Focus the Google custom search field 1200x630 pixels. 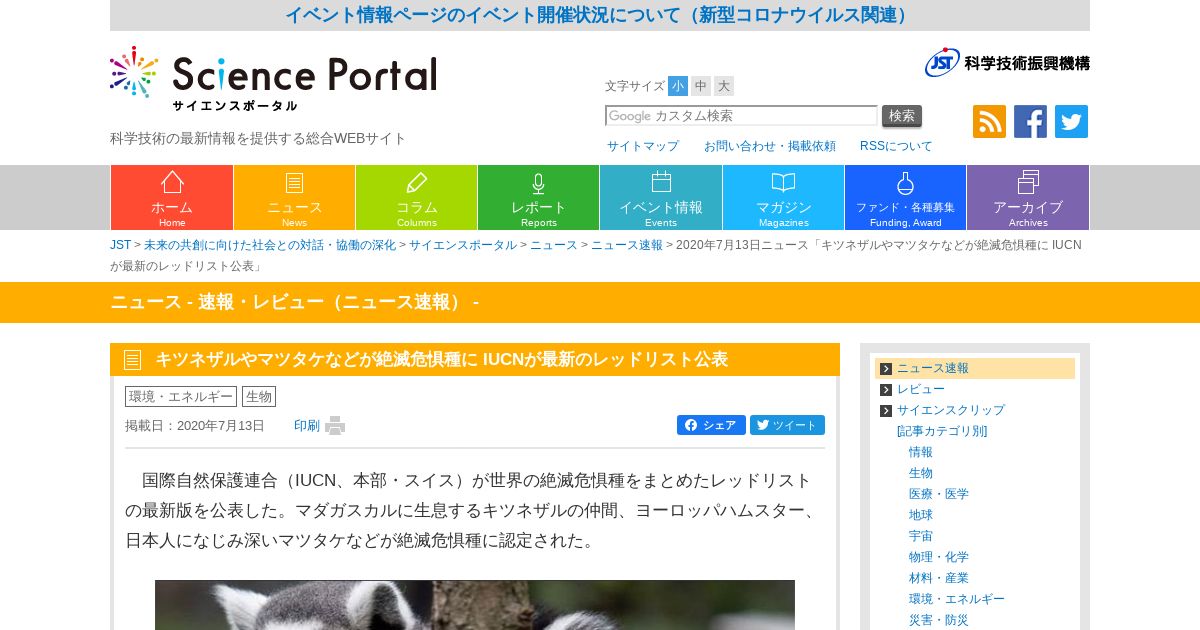click(741, 116)
